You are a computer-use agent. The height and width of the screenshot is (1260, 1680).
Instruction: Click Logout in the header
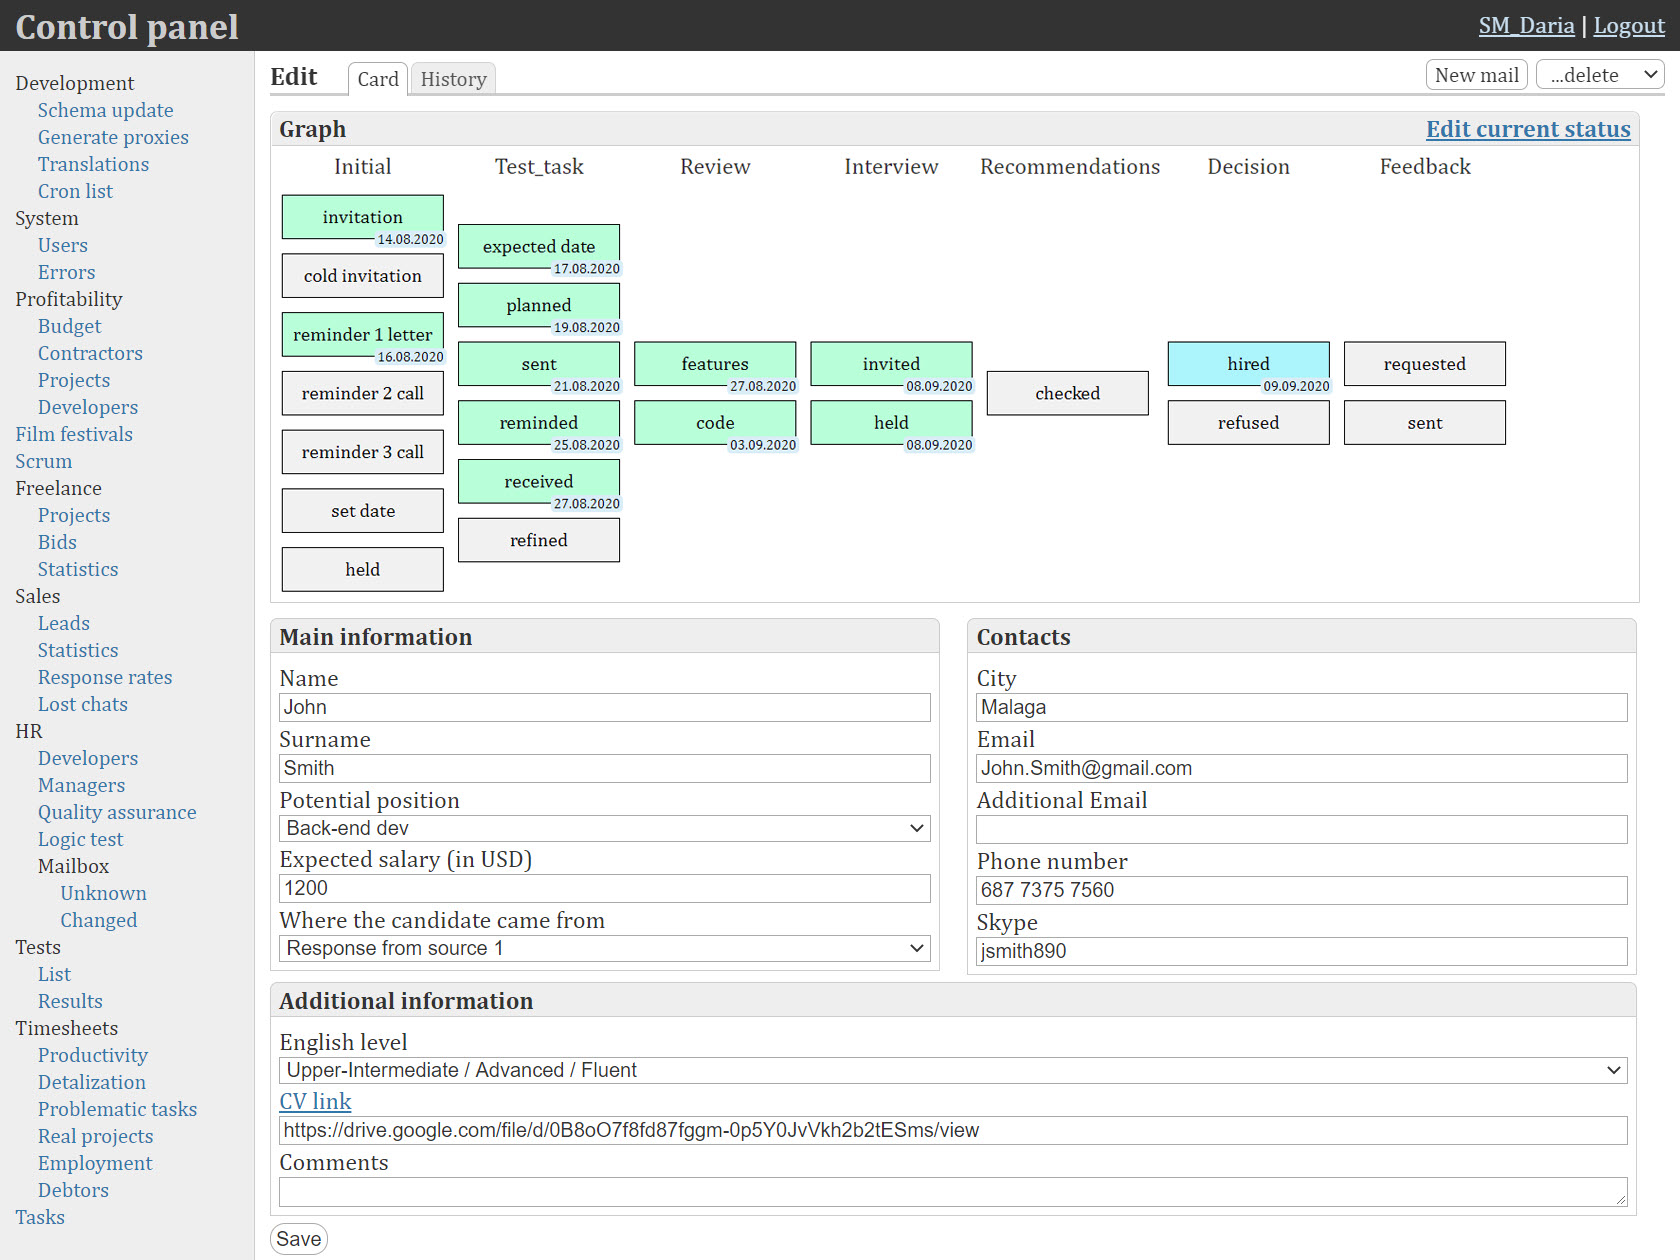tap(1628, 26)
